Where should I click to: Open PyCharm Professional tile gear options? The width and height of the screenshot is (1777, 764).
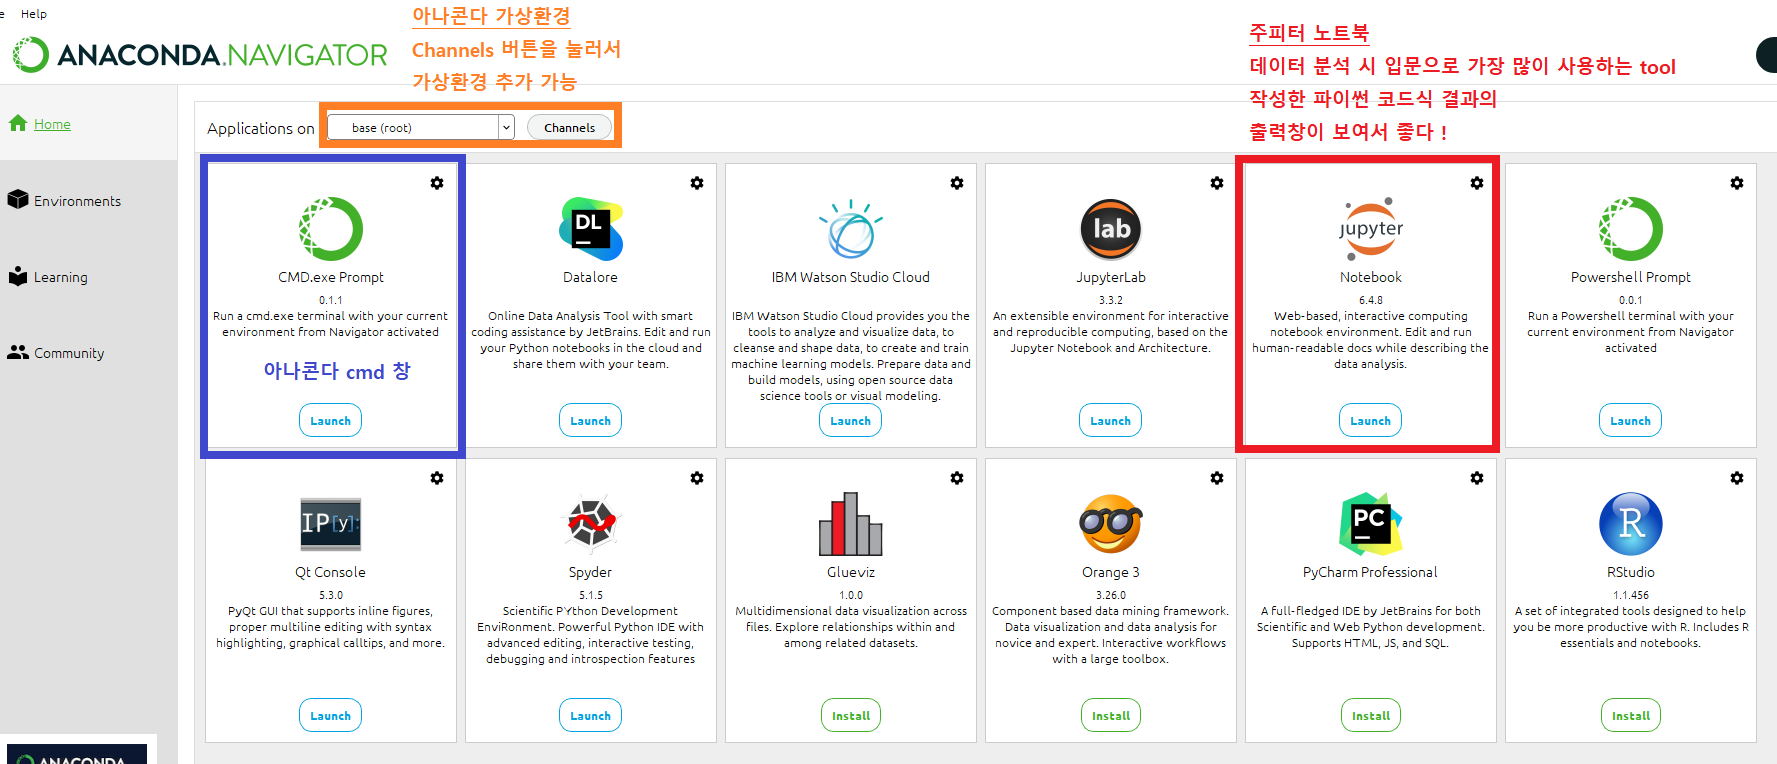click(1477, 478)
